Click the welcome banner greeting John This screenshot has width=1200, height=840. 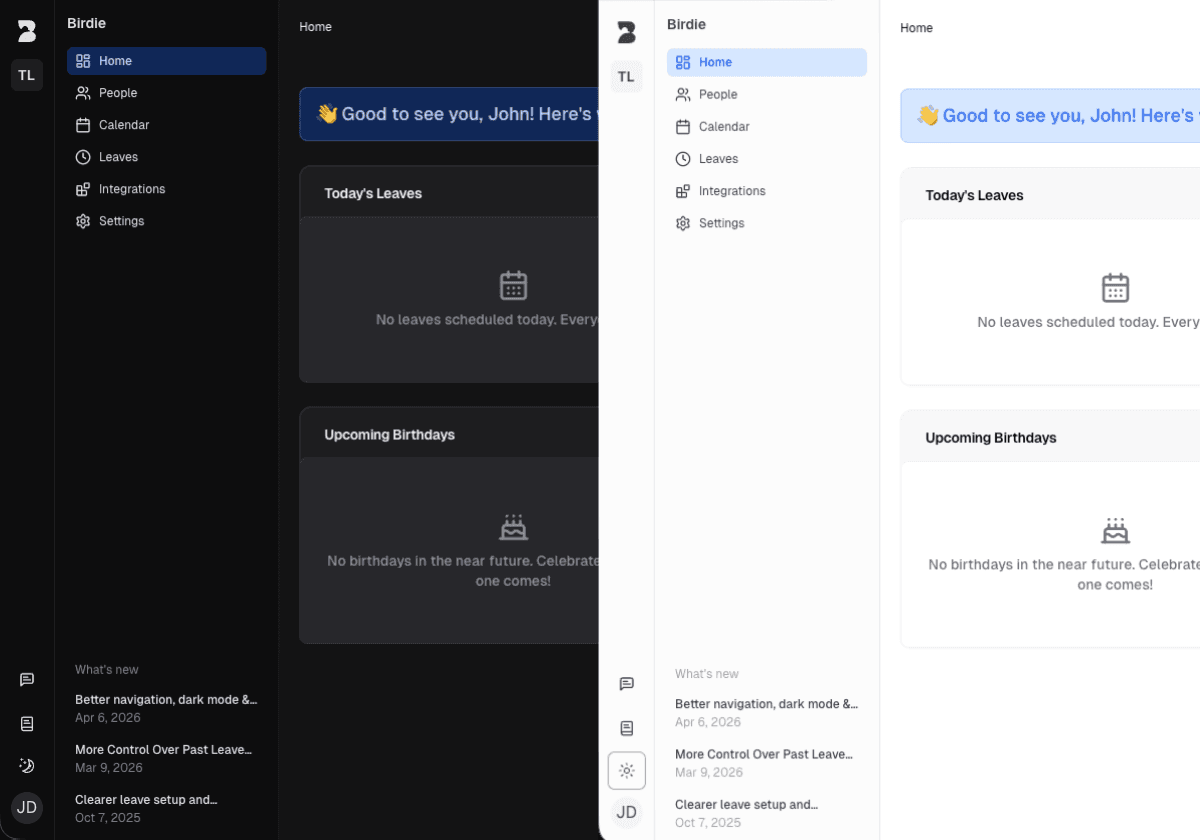click(x=449, y=114)
